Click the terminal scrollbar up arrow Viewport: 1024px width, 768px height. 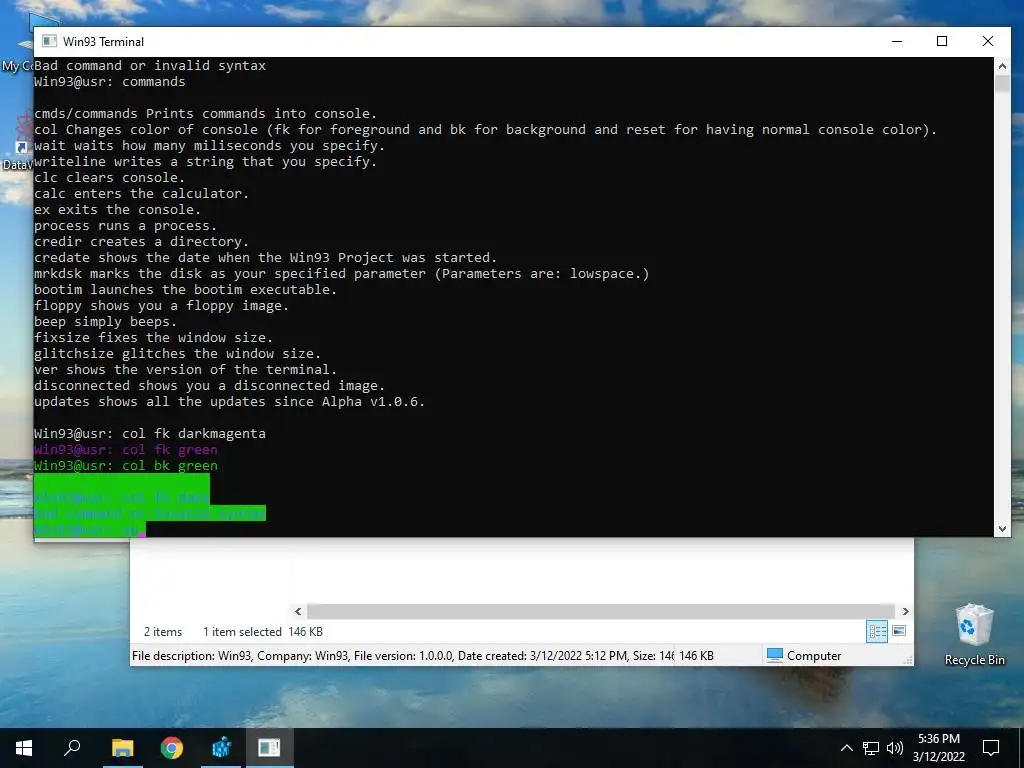point(1002,66)
